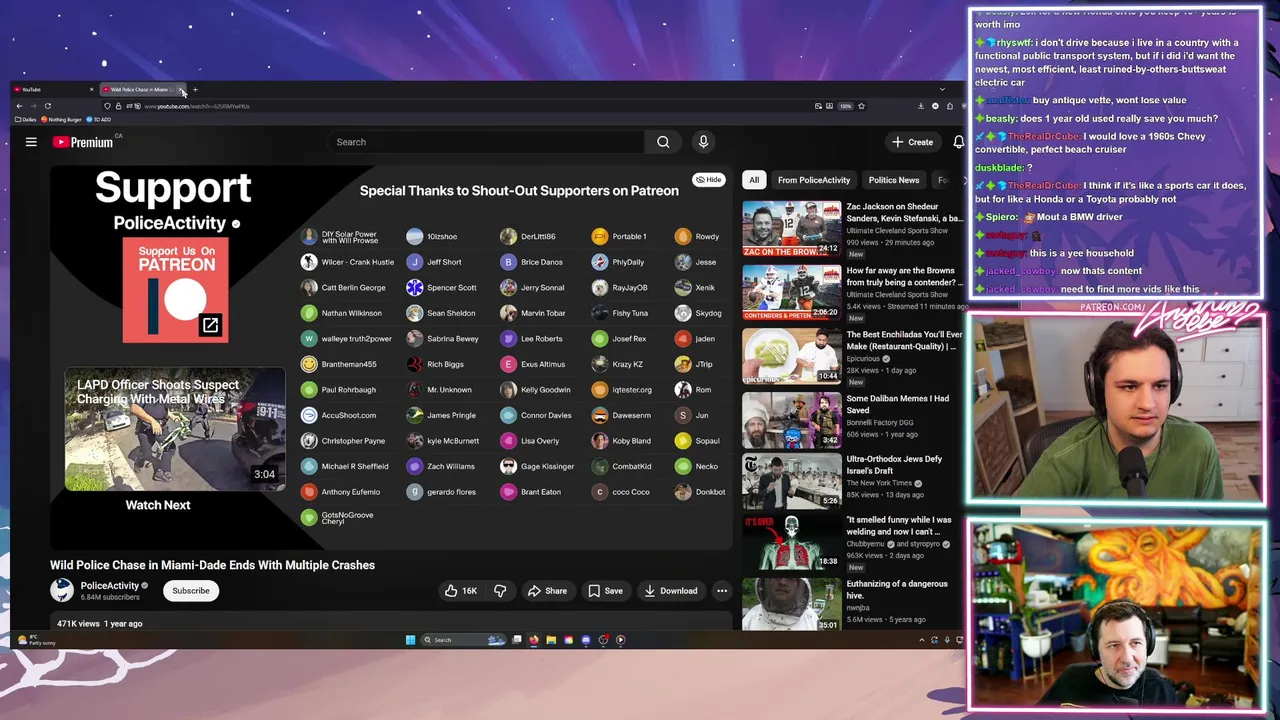Open Ultra-Orthodox Jews Defy Draft thumbnail

pyautogui.click(x=792, y=481)
